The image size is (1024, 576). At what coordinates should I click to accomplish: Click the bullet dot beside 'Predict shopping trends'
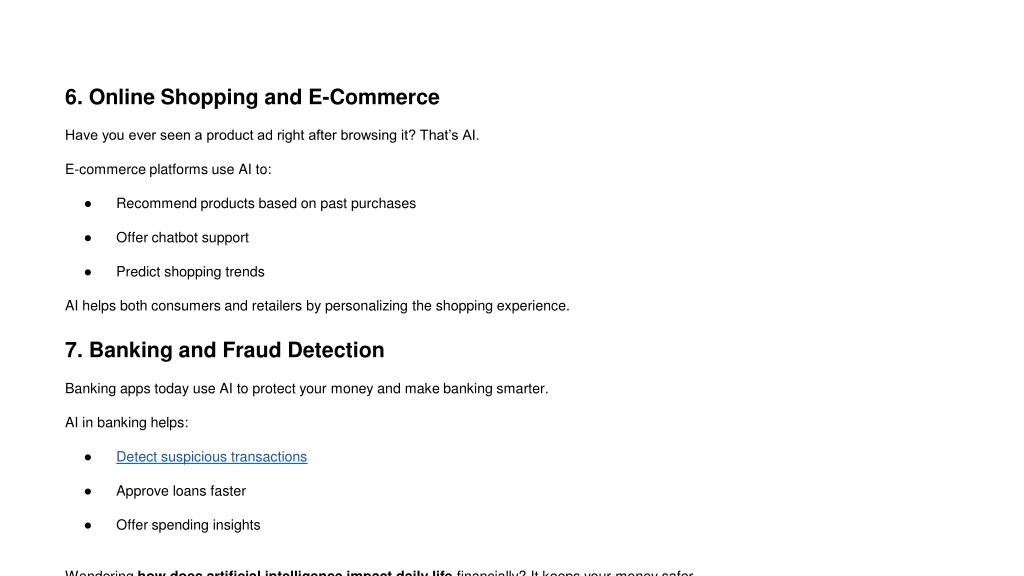pyautogui.click(x=88, y=272)
